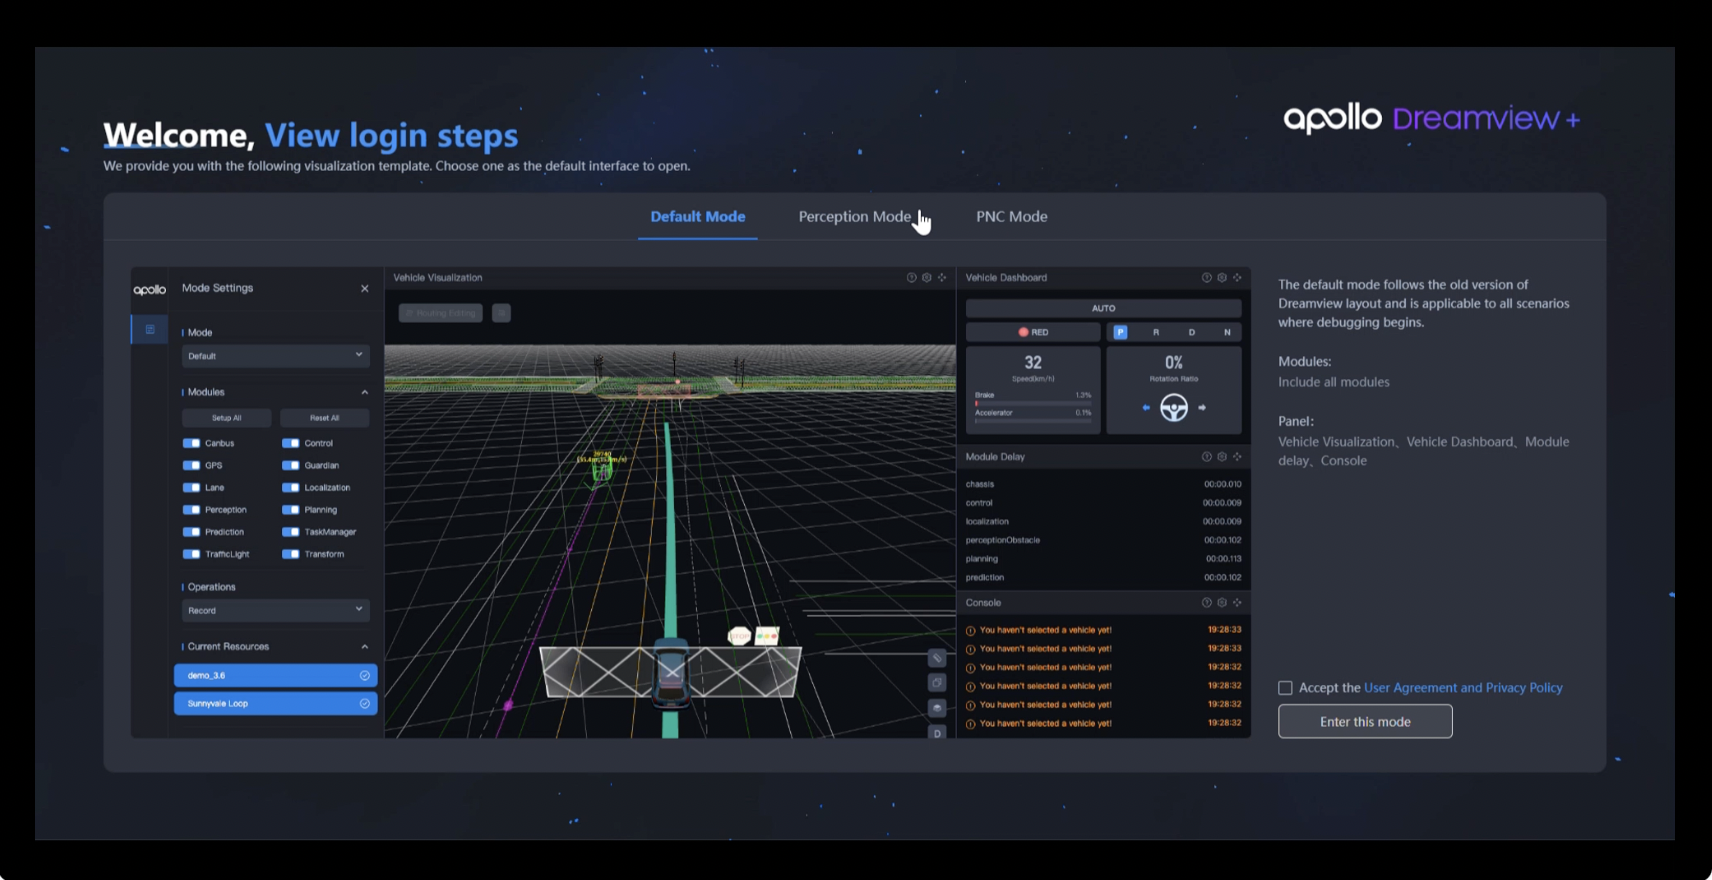Open Vehicle Dashboard help icon
This screenshot has width=1712, height=880.
1206,277
